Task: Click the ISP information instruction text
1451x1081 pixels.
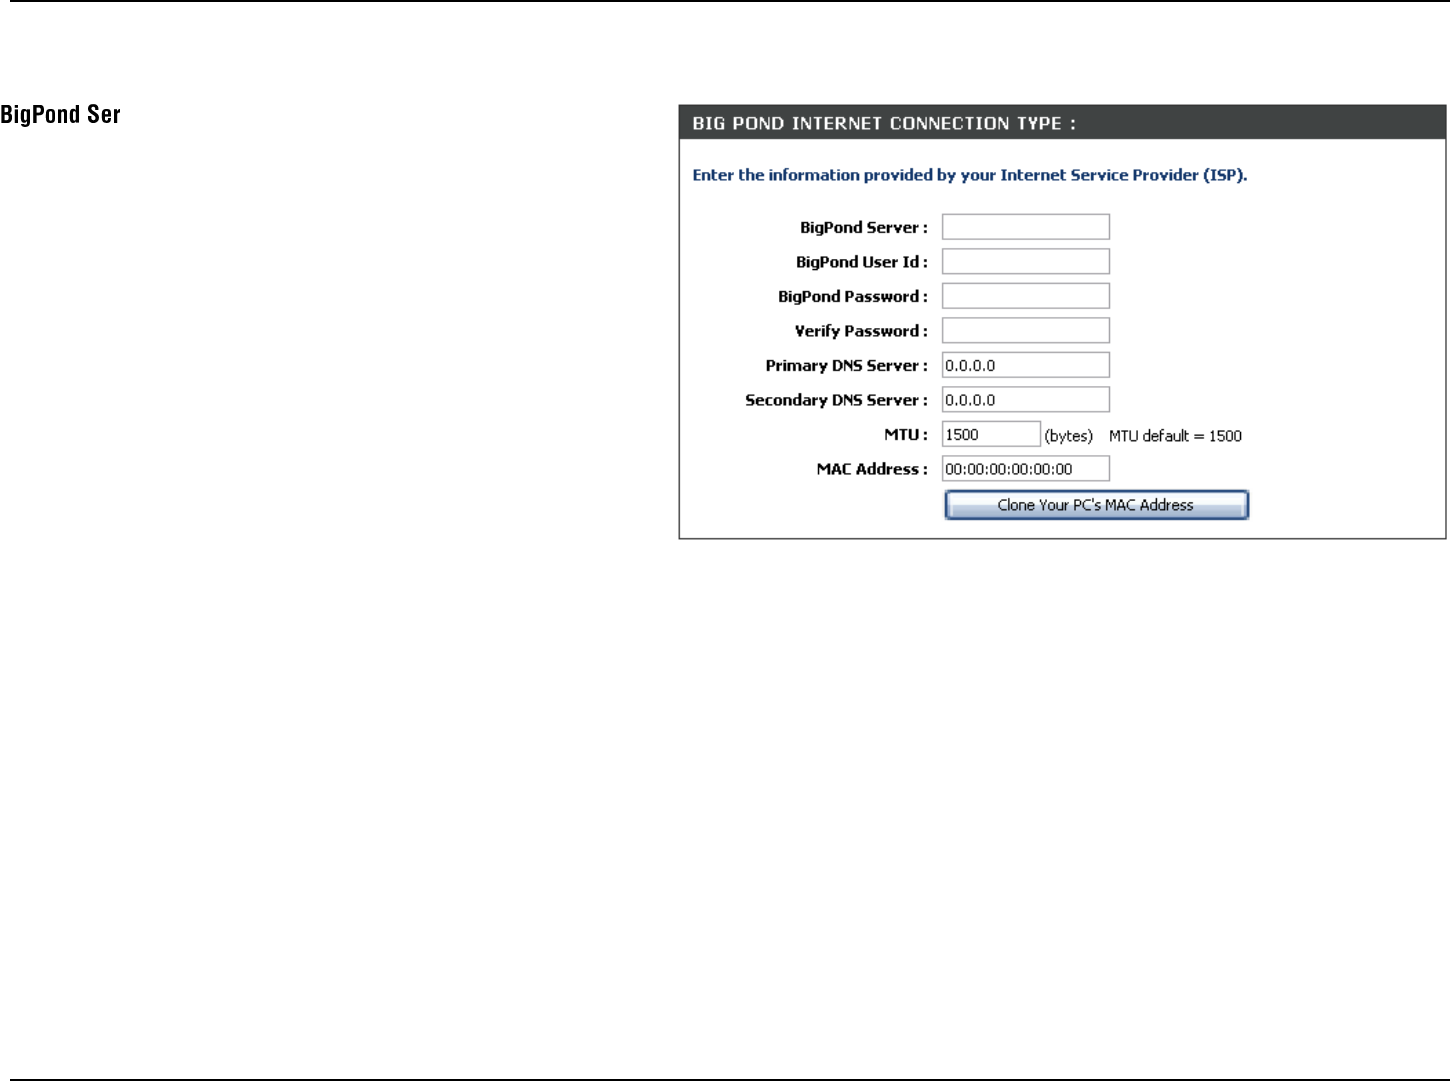Action: pyautogui.click(x=970, y=175)
